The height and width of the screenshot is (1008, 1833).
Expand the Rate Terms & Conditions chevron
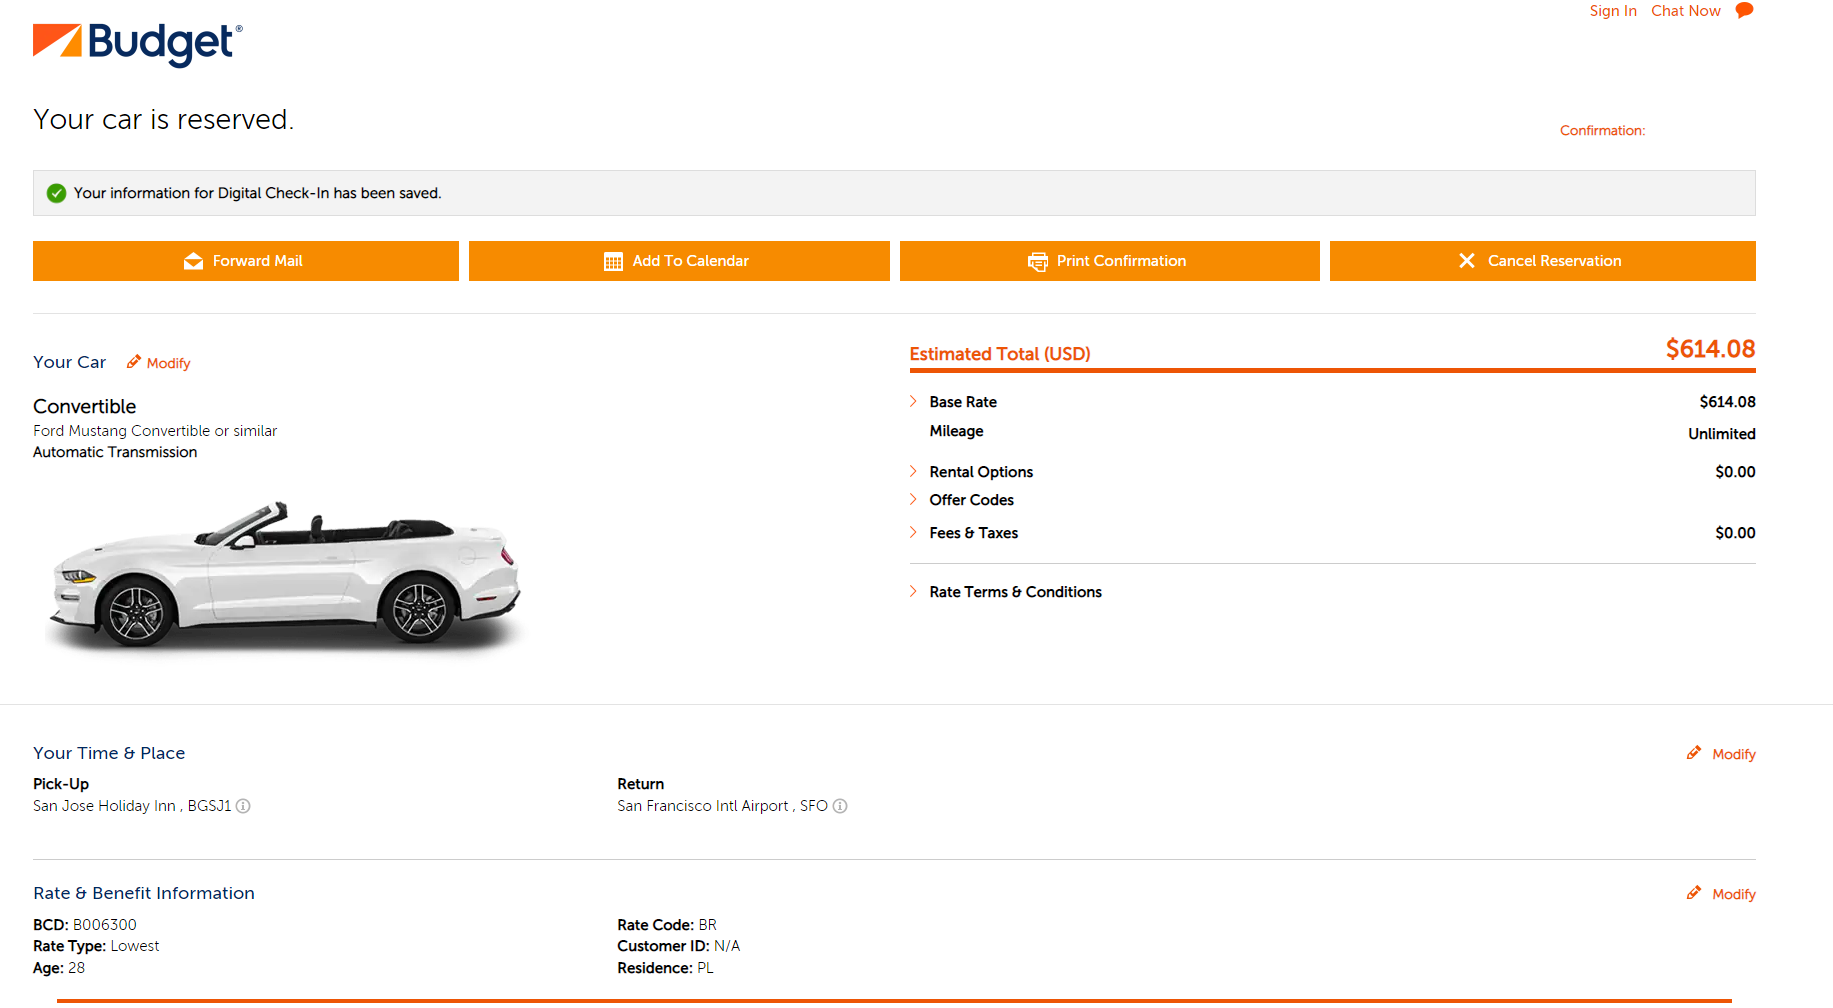(913, 591)
